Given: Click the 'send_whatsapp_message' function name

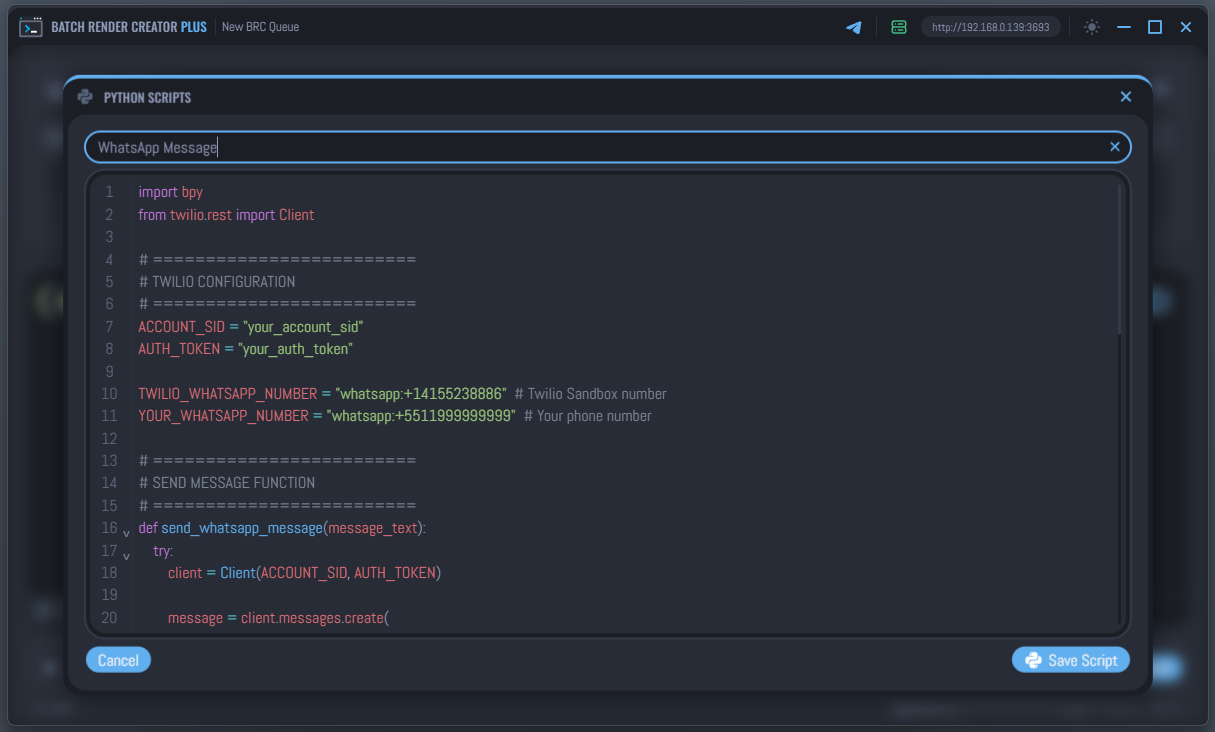Looking at the screenshot, I should coord(242,528).
